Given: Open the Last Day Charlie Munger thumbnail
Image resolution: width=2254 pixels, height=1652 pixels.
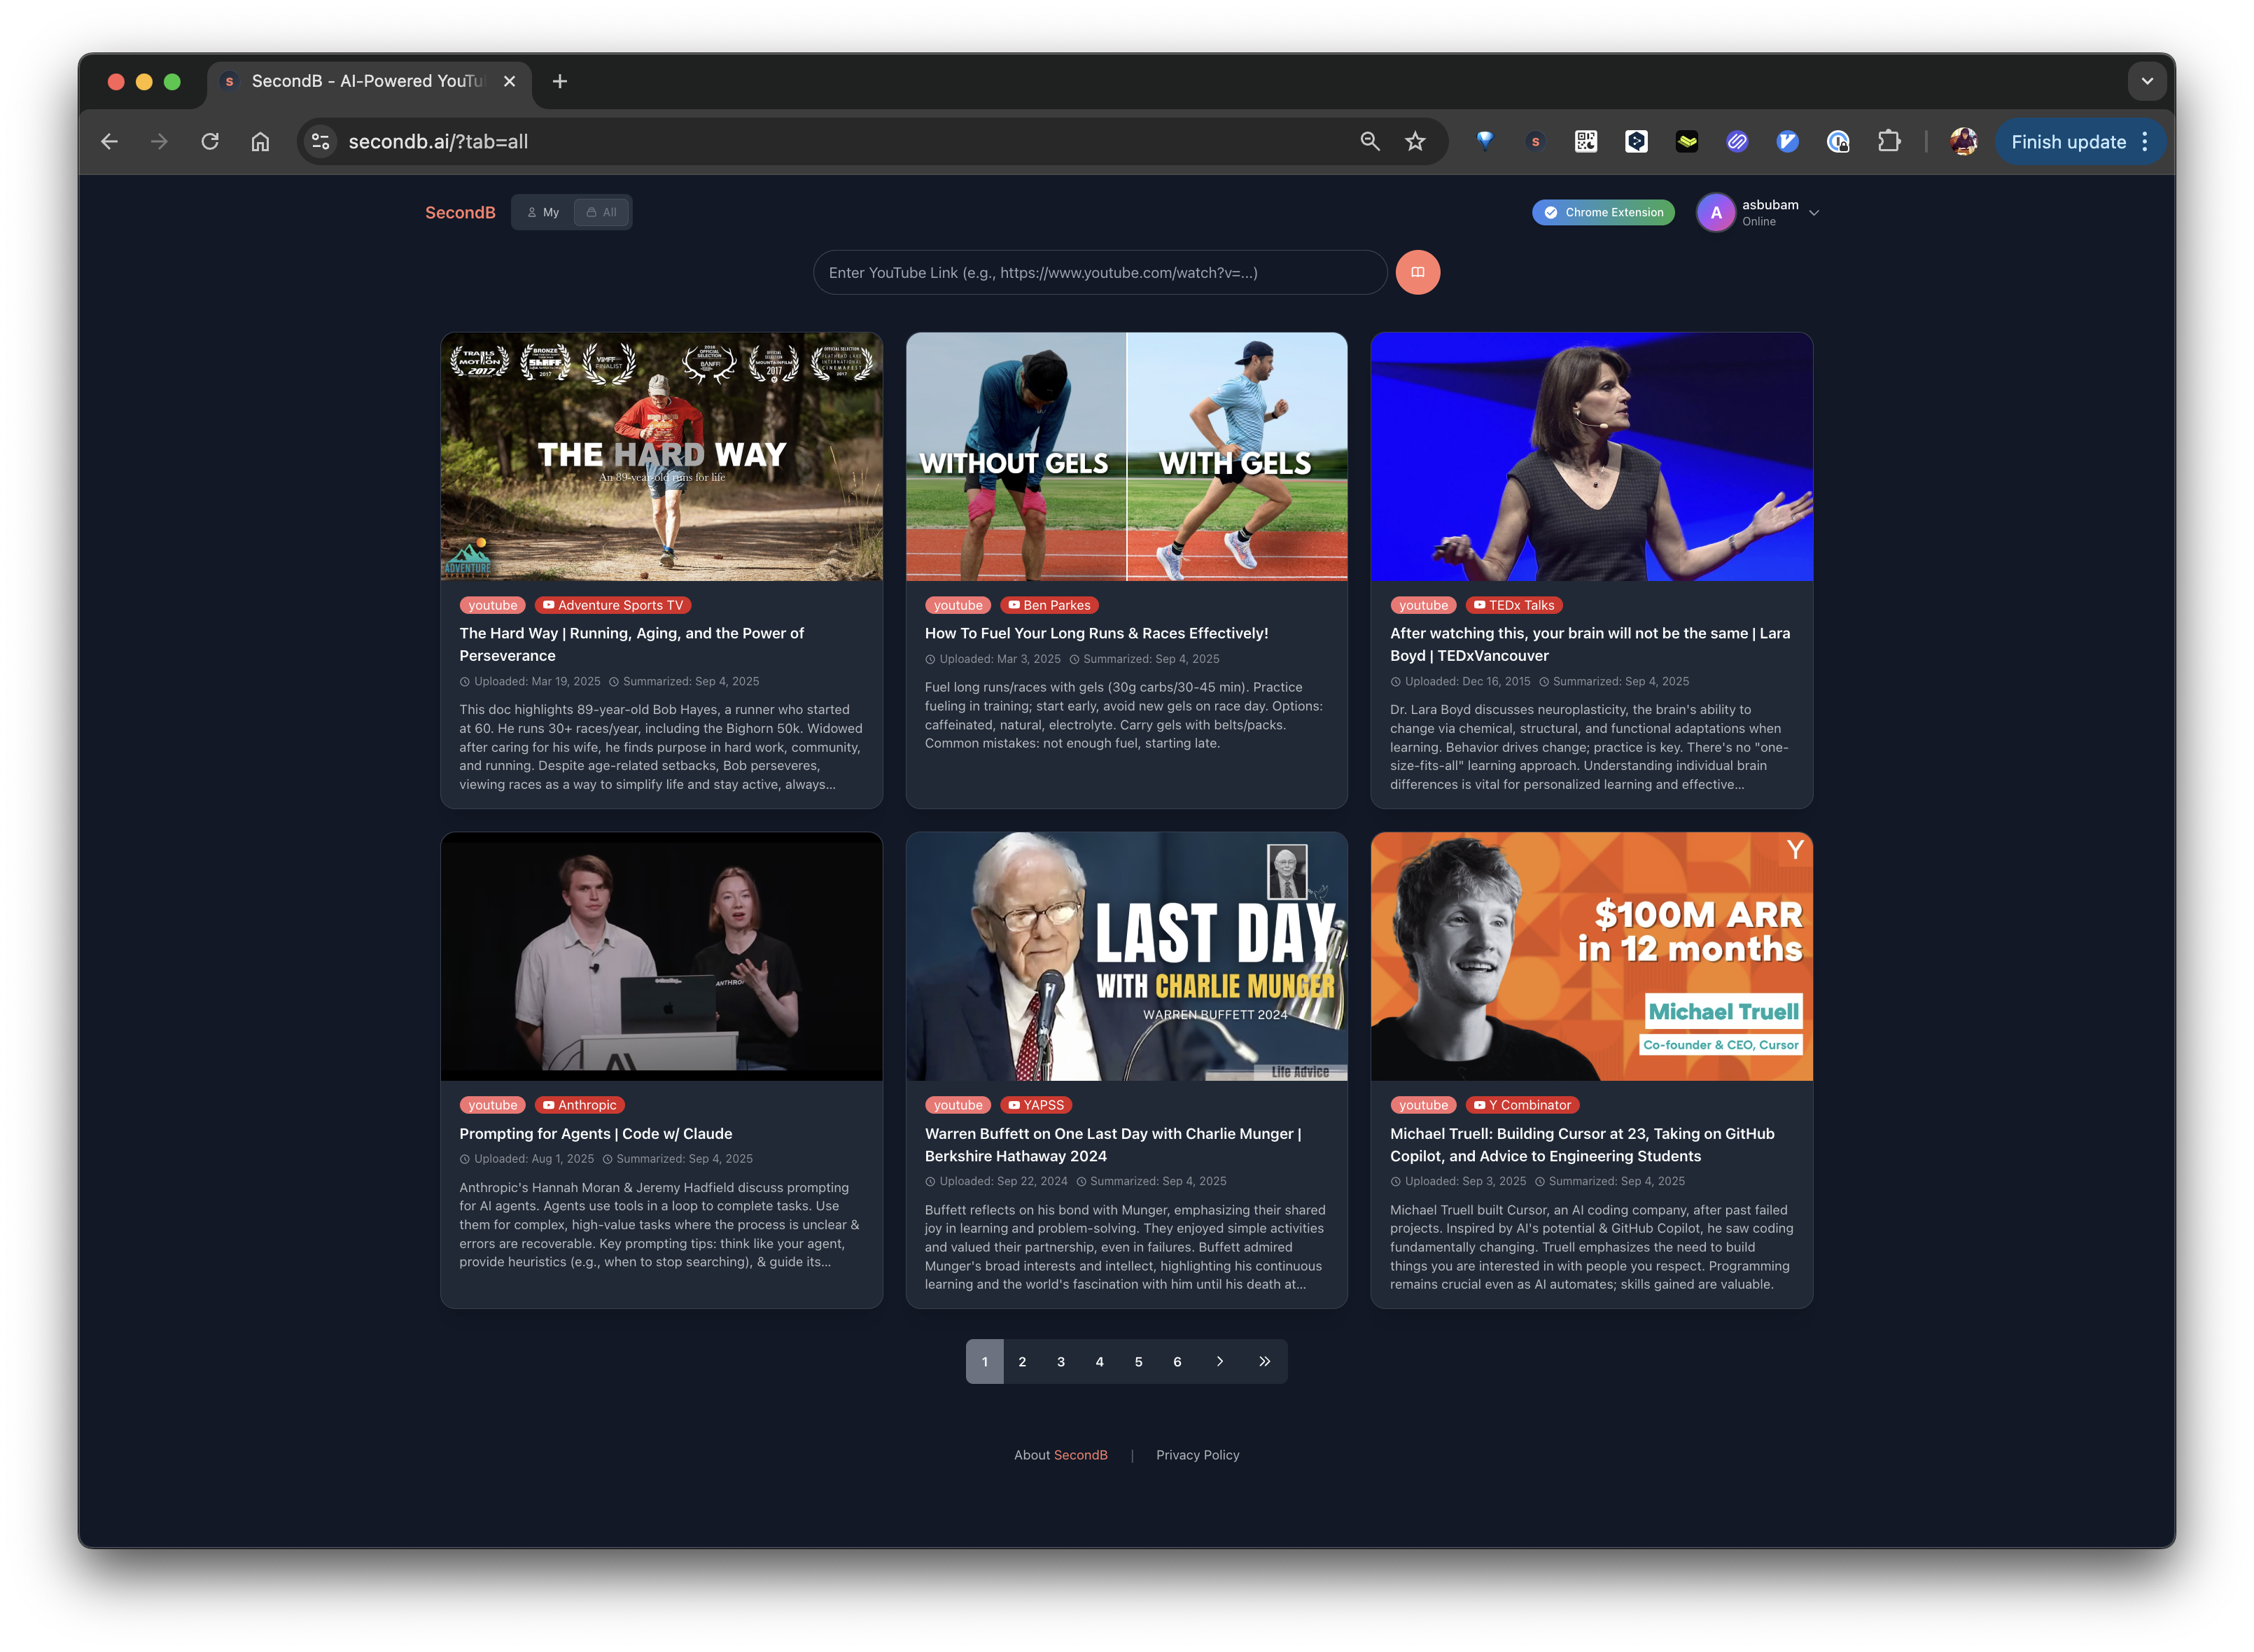Looking at the screenshot, I should coord(1126,956).
